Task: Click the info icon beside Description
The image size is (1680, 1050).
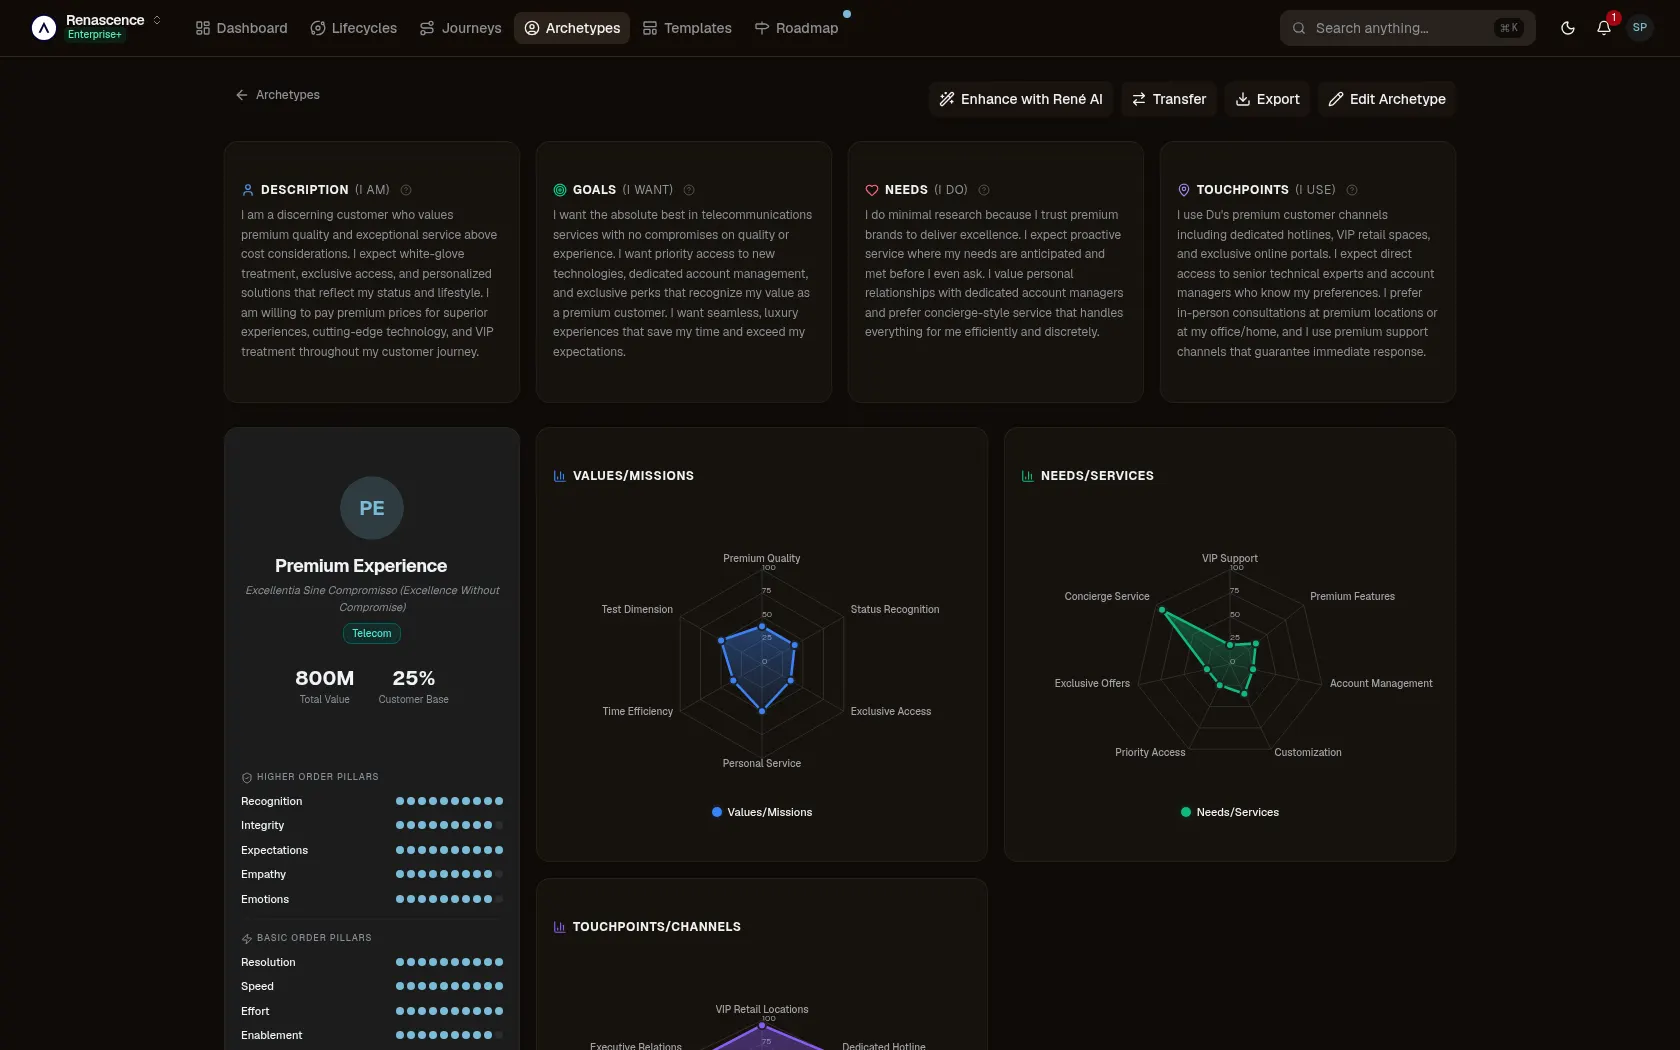Action: pos(406,190)
